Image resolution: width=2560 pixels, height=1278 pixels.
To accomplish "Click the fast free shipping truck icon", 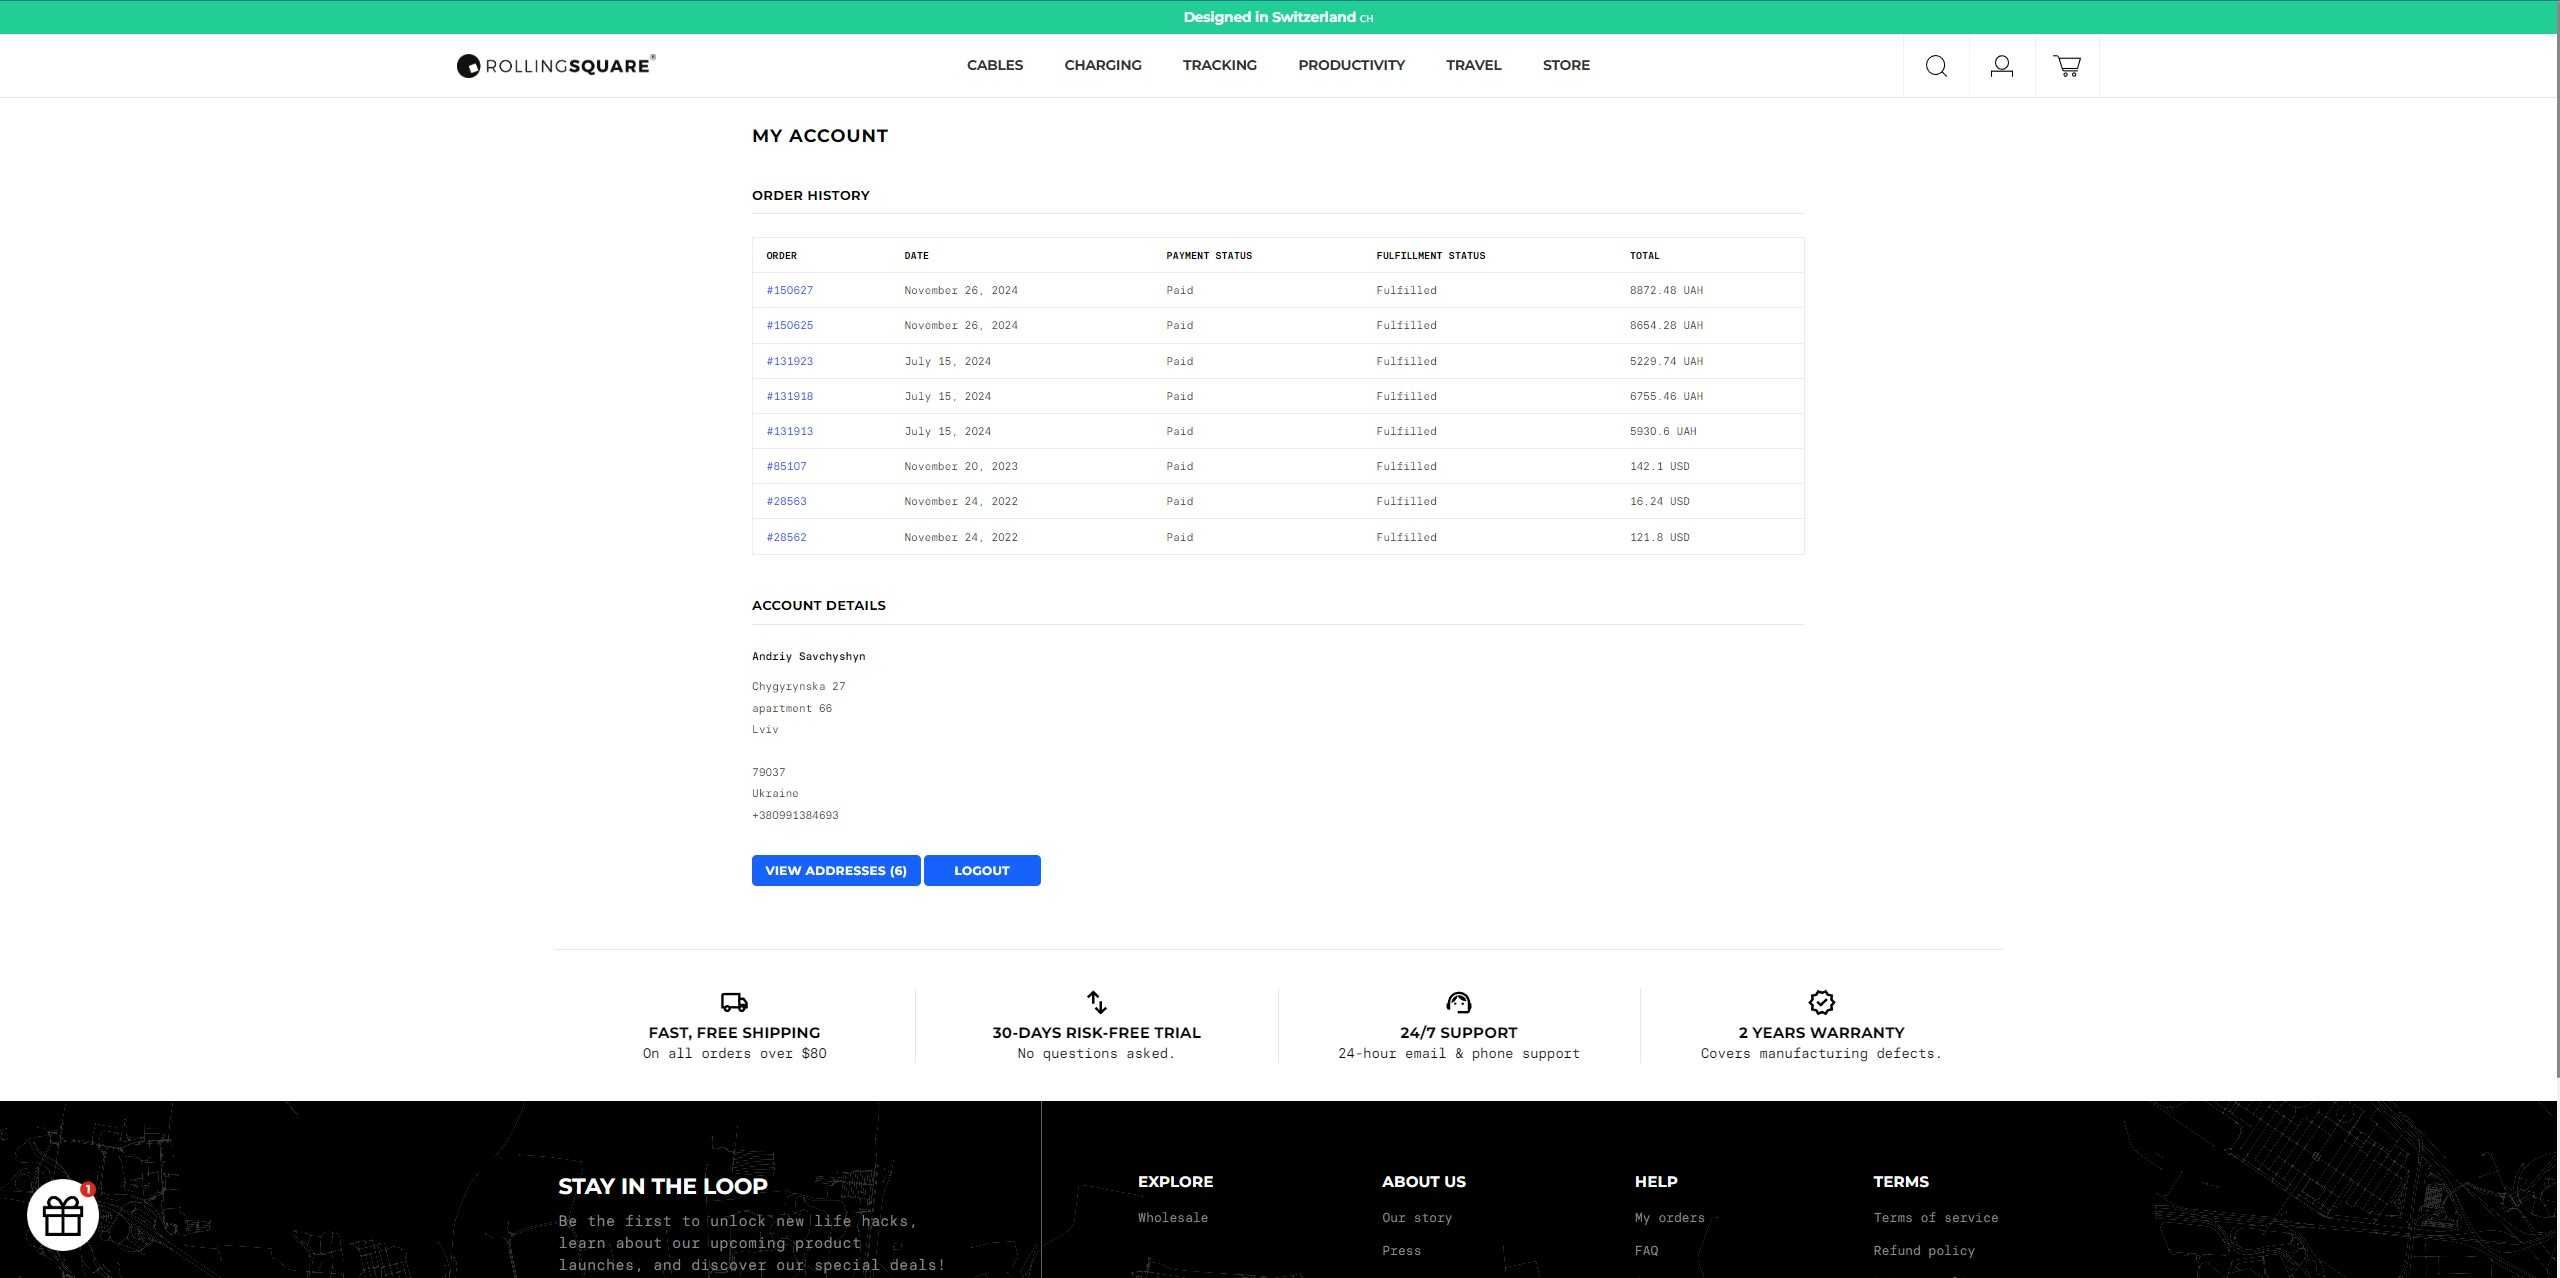I will 734,1002.
